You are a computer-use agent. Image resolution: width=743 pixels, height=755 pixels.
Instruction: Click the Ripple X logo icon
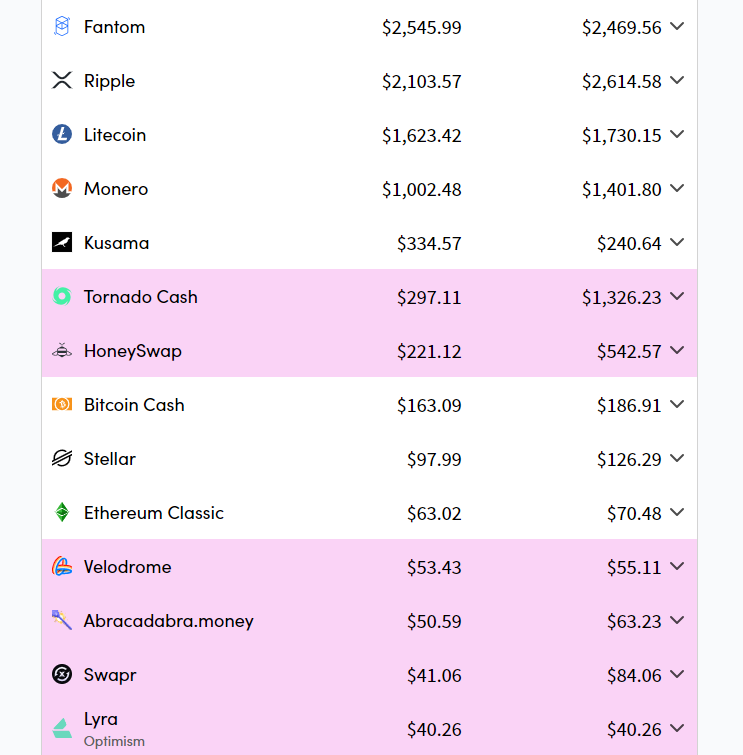pyautogui.click(x=62, y=80)
